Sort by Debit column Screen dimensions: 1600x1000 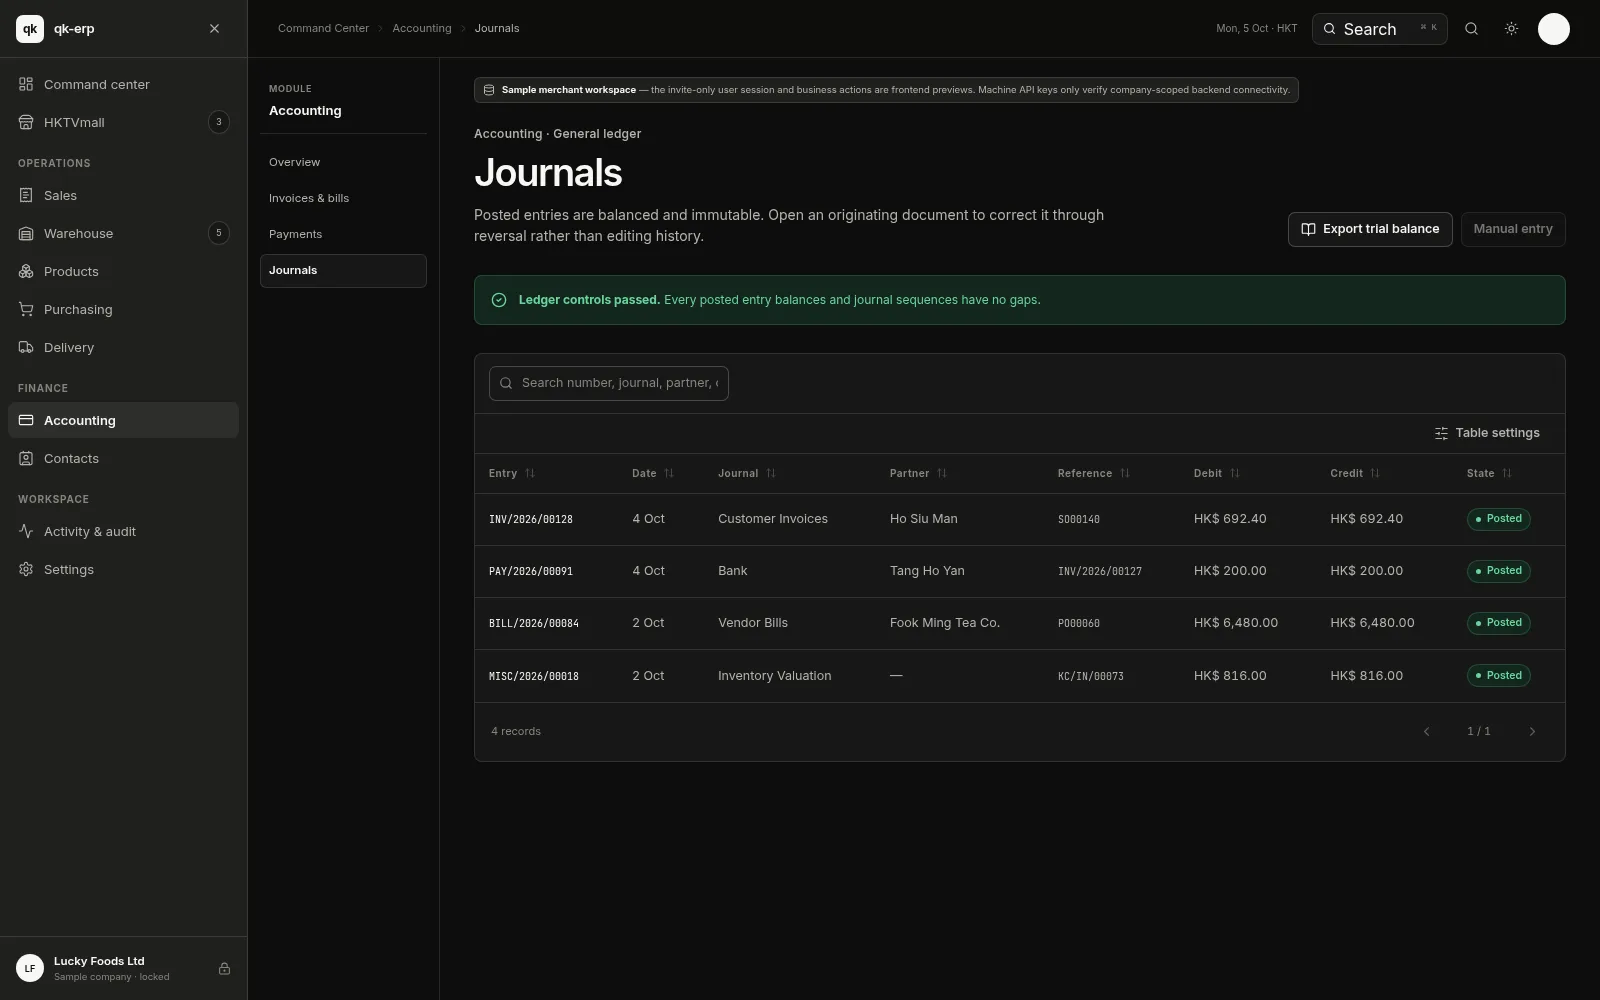(1217, 473)
